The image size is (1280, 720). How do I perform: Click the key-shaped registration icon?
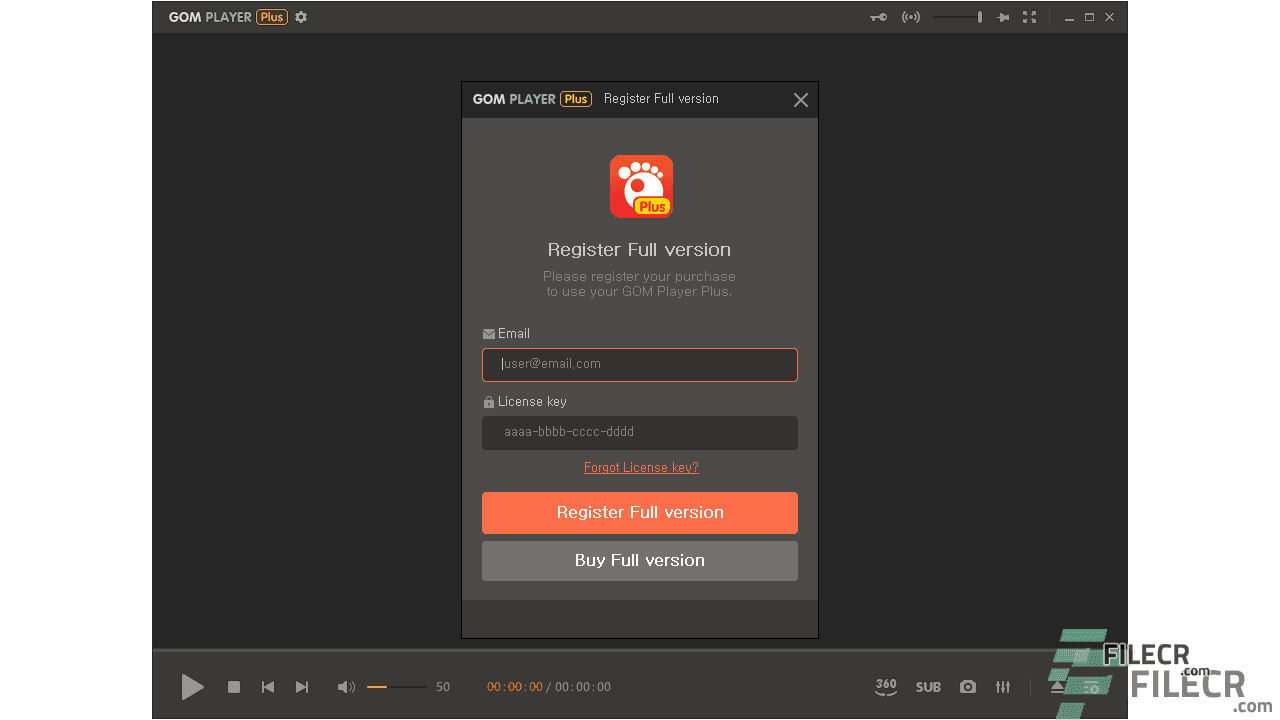[878, 17]
